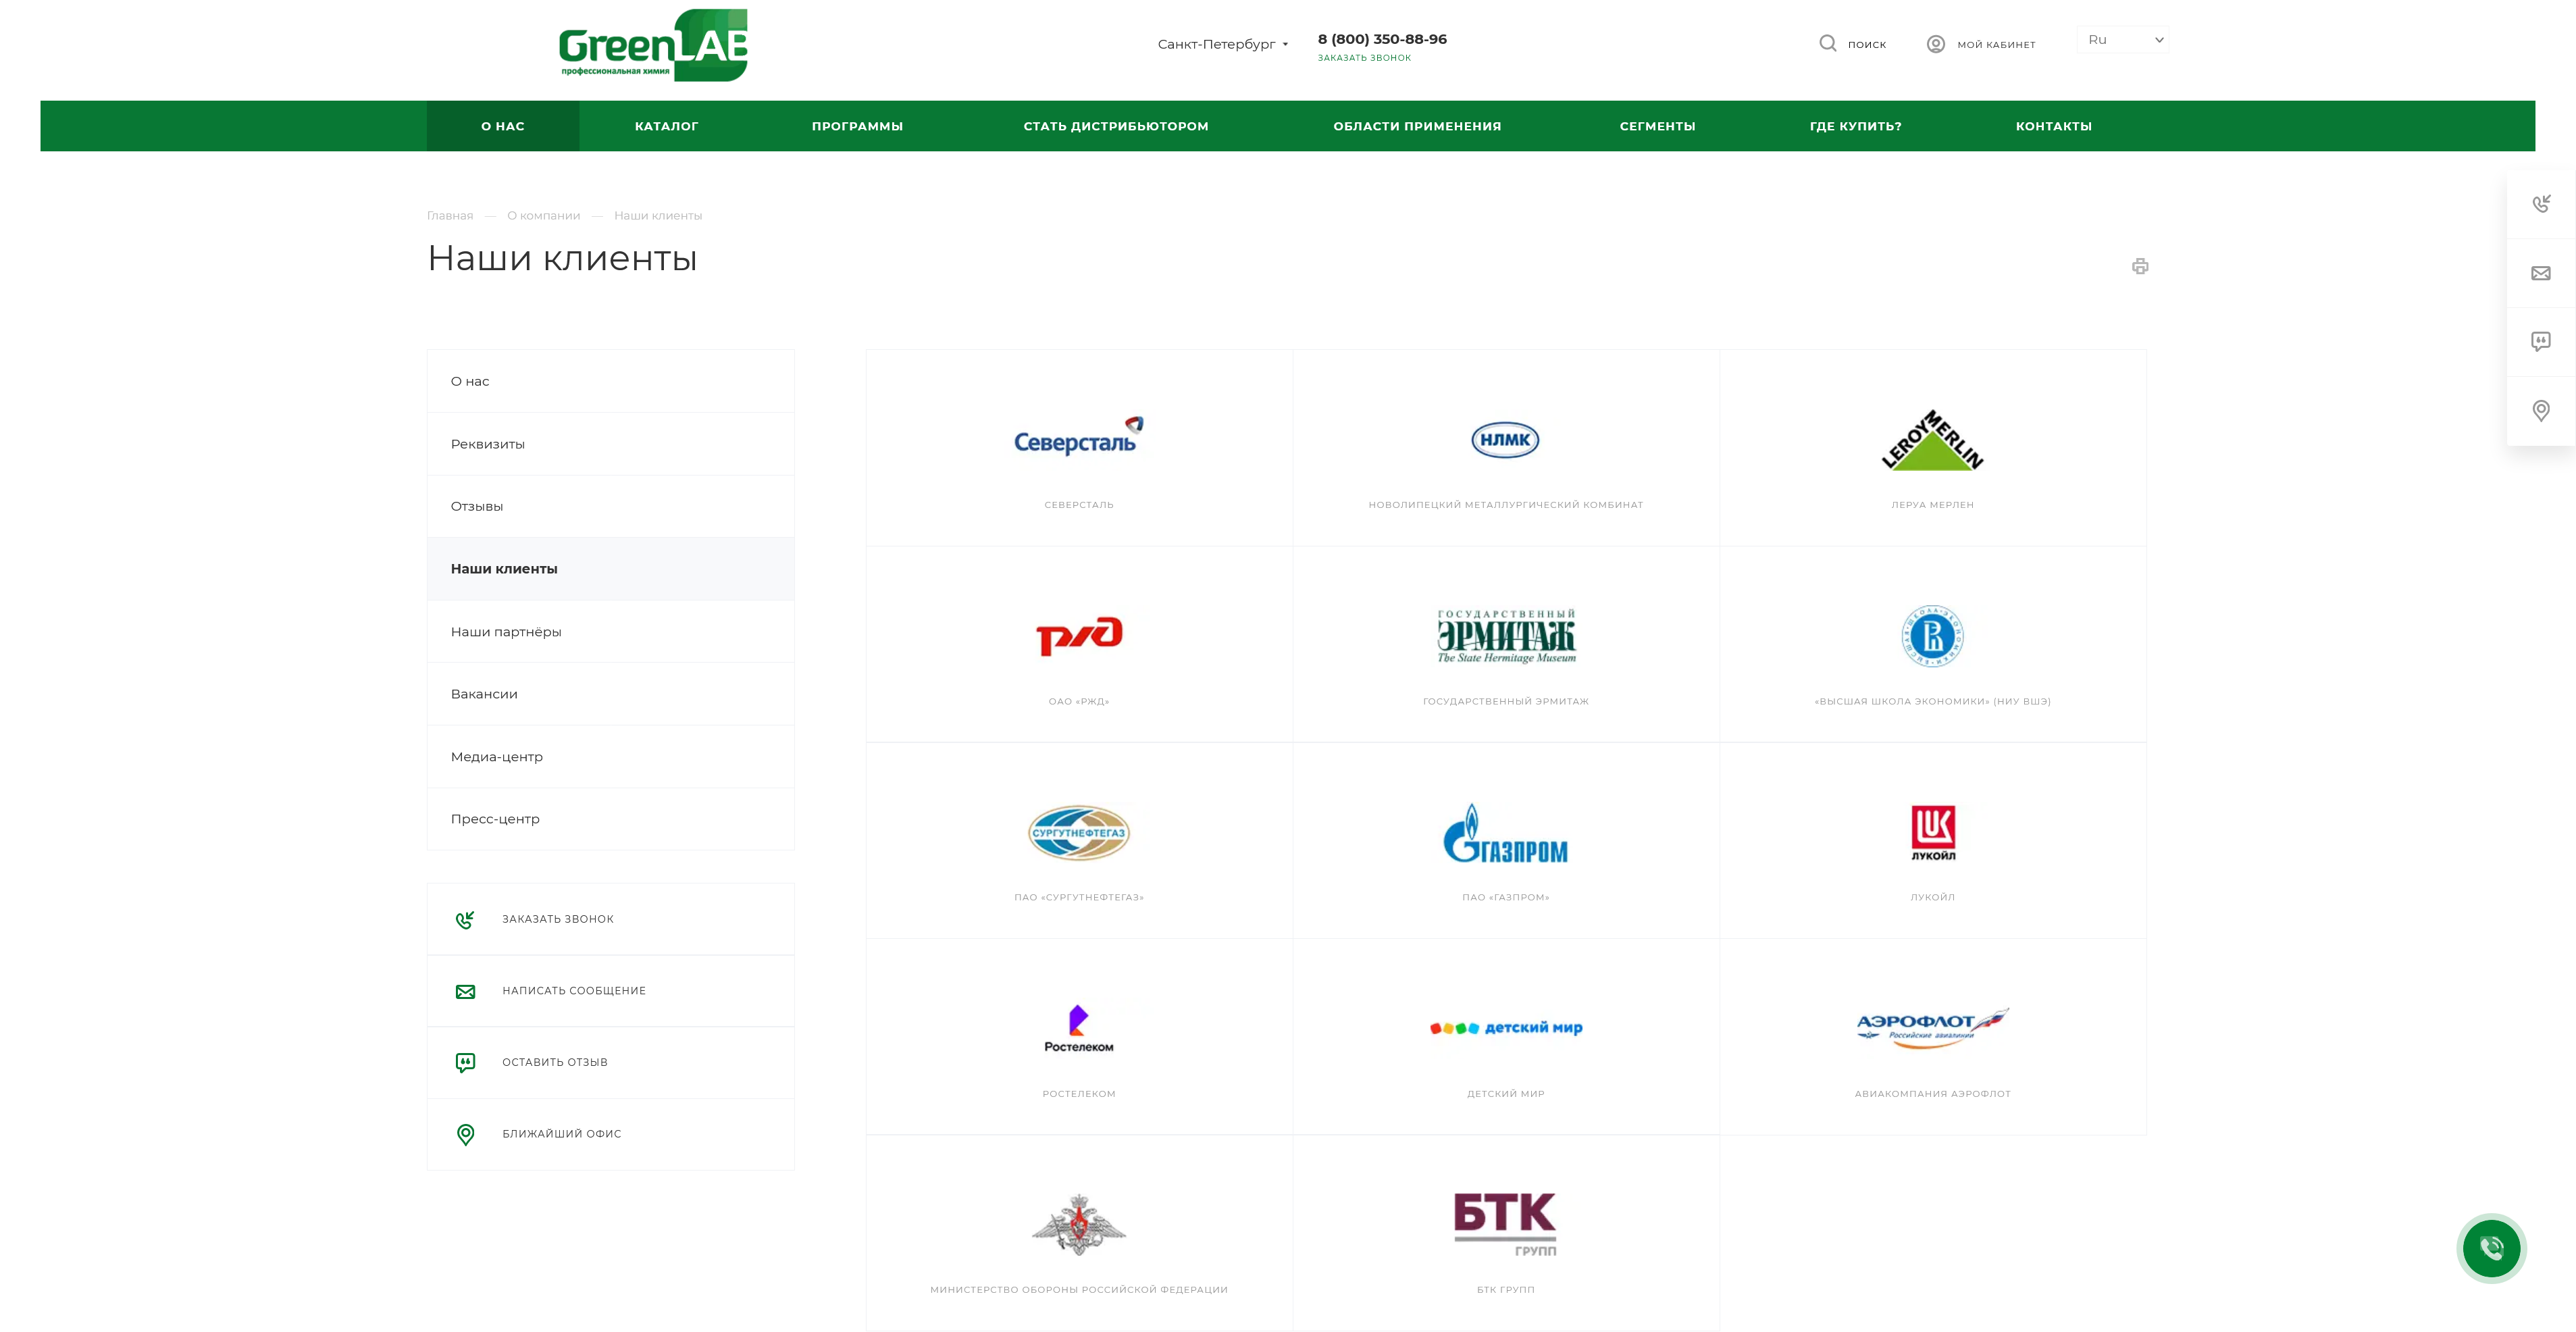Open the СЕГМЕНТЫ menu item
2576x1332 pixels.
tap(1657, 126)
